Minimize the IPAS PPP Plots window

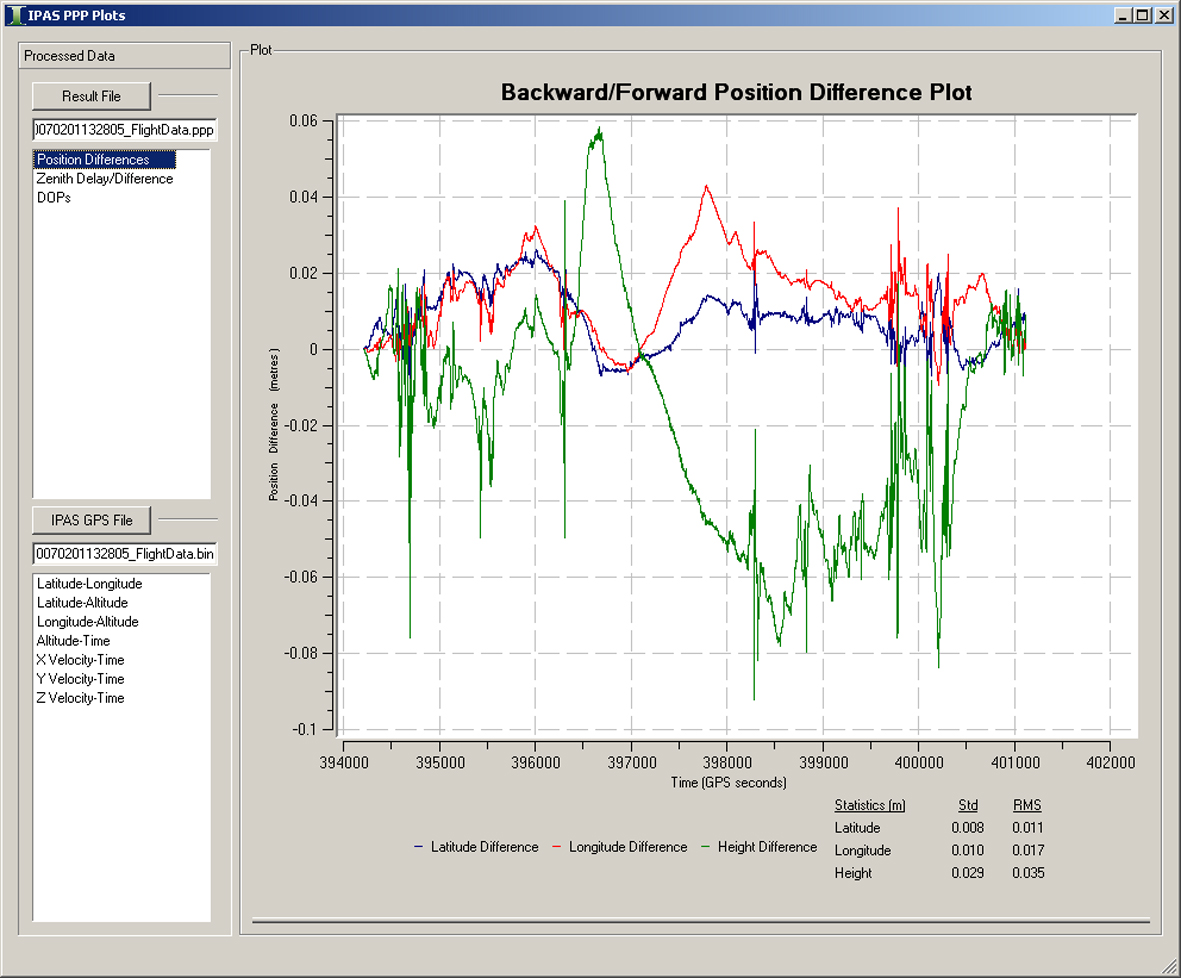click(x=1125, y=15)
